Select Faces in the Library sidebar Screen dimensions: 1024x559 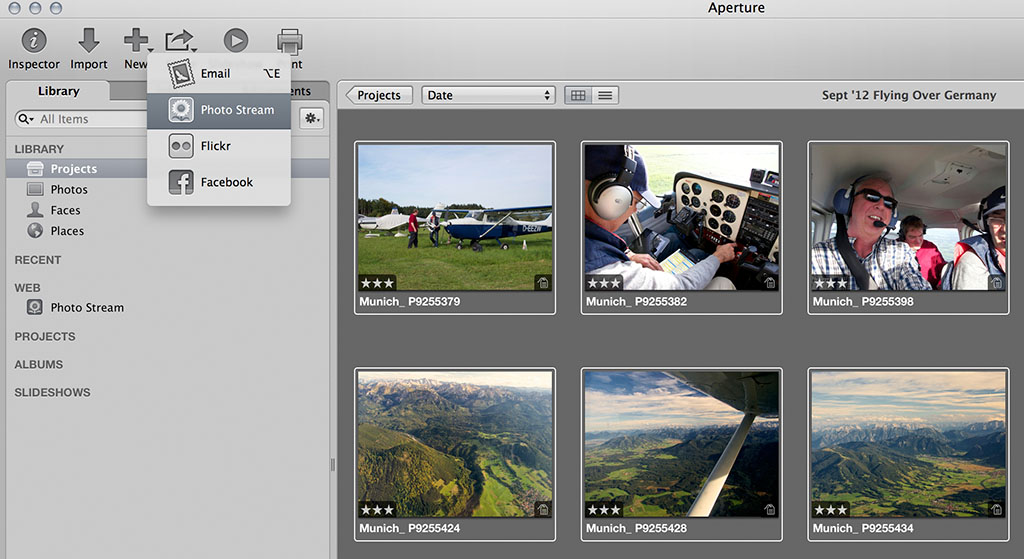tap(65, 210)
